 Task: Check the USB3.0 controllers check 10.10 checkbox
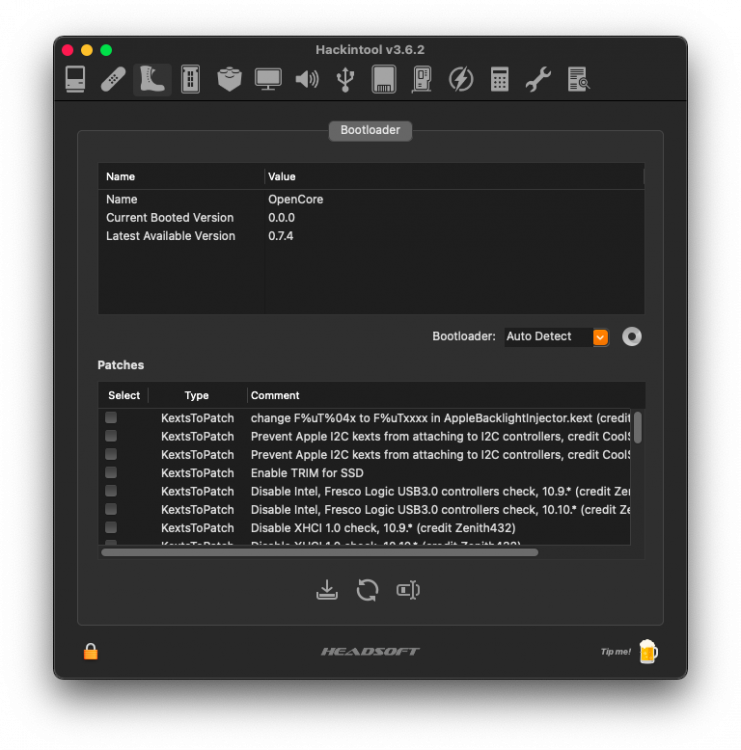pos(111,509)
